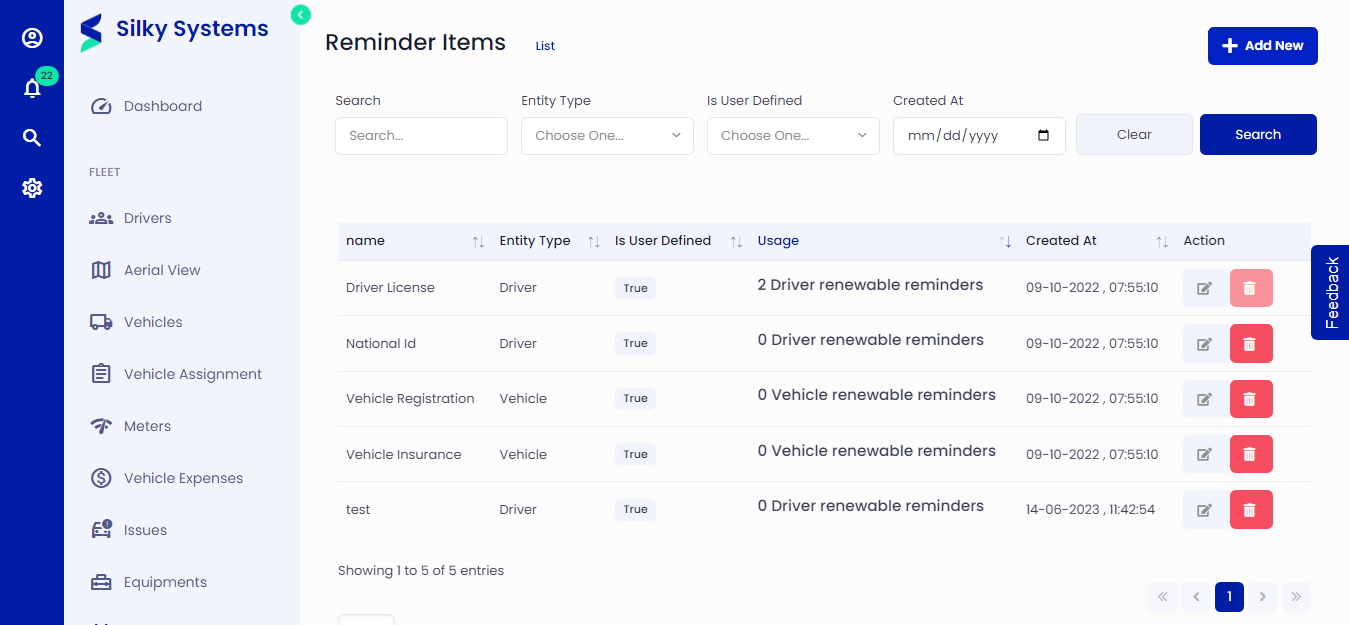Open Issues using the flag icon
1349x625 pixels.
click(x=101, y=529)
